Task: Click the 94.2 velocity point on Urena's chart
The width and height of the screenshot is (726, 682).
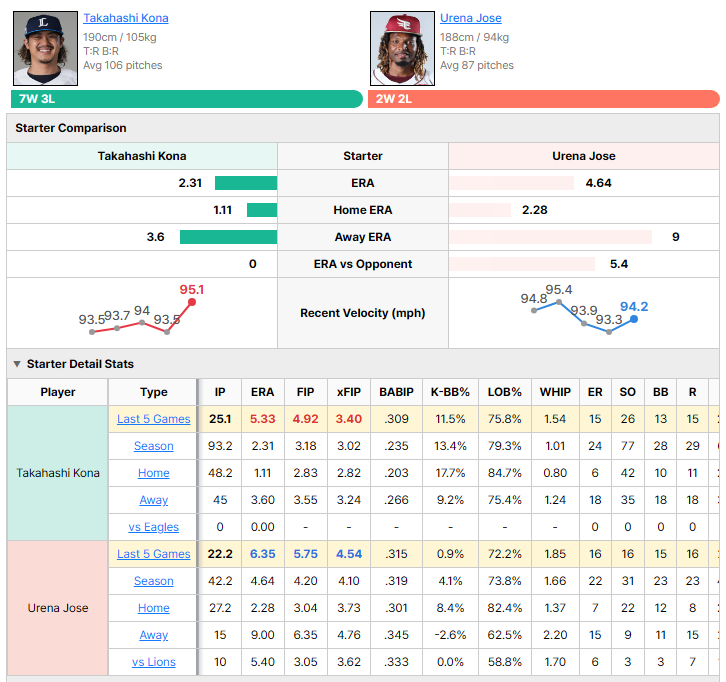Action: (634, 319)
